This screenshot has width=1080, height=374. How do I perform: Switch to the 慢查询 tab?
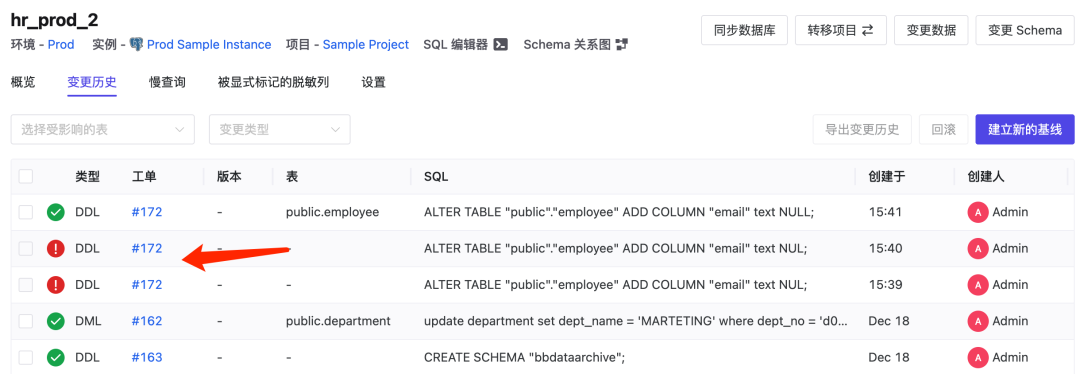click(167, 83)
